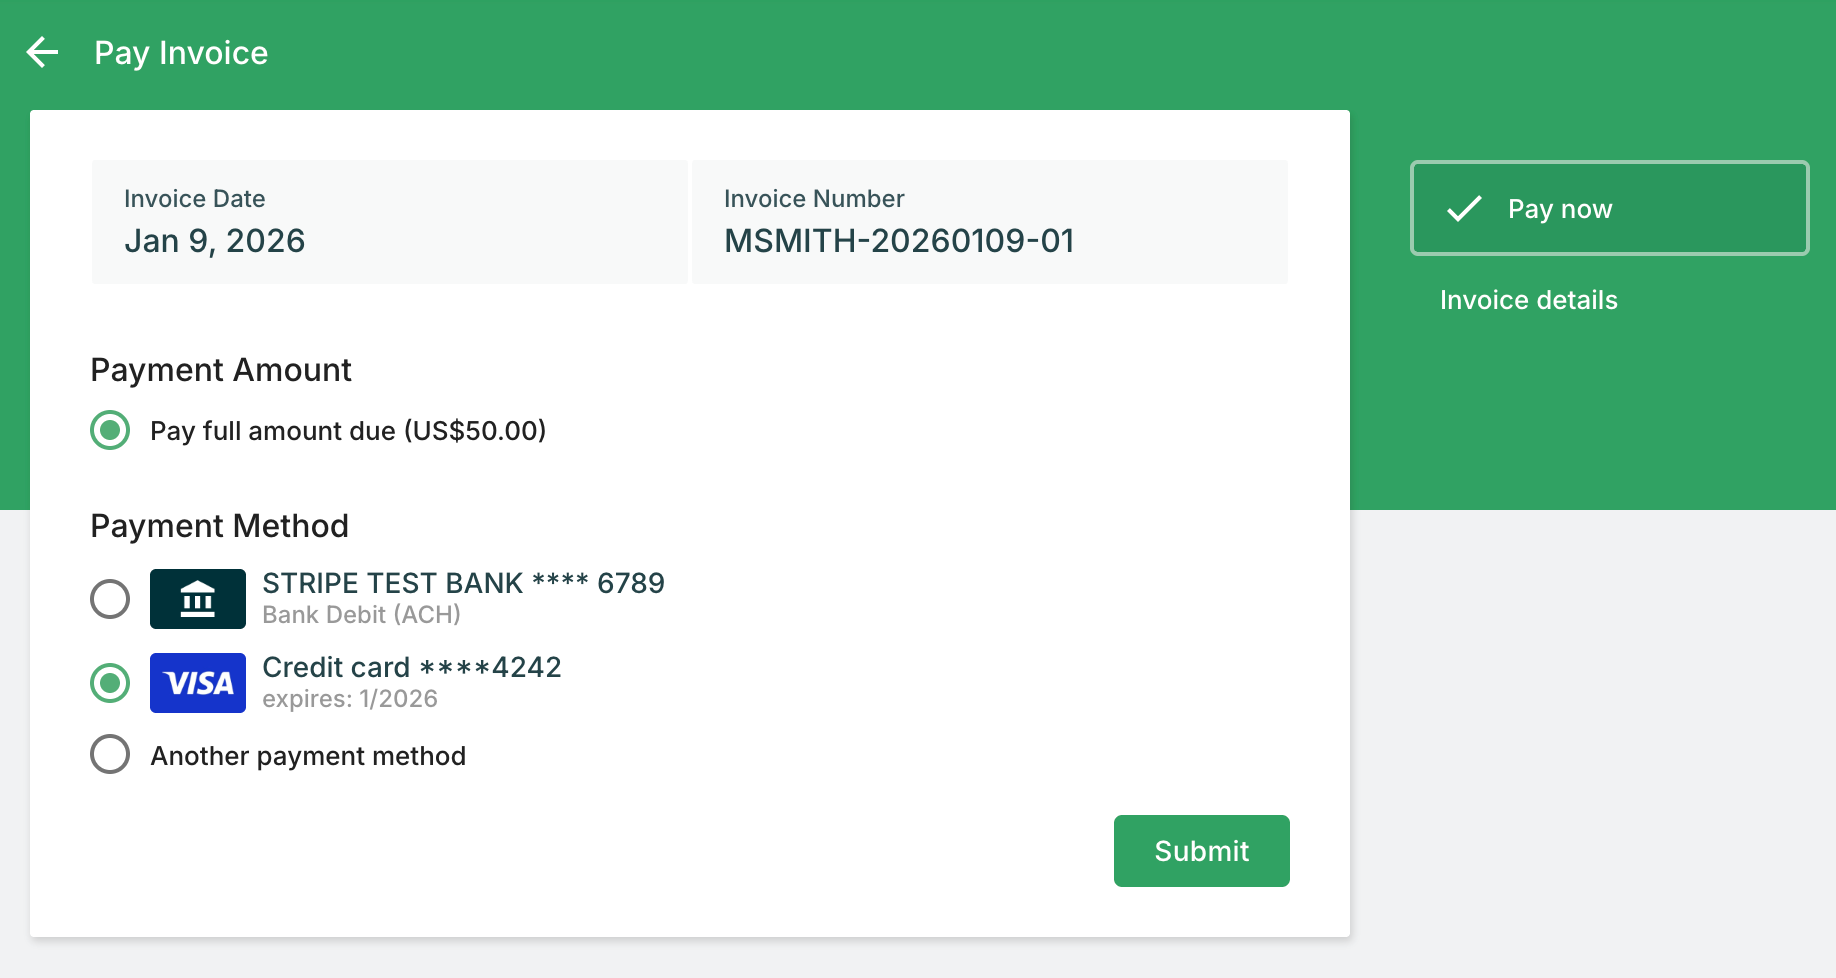The height and width of the screenshot is (978, 1836).
Task: Click the Credit card 4242 label
Action: point(411,667)
